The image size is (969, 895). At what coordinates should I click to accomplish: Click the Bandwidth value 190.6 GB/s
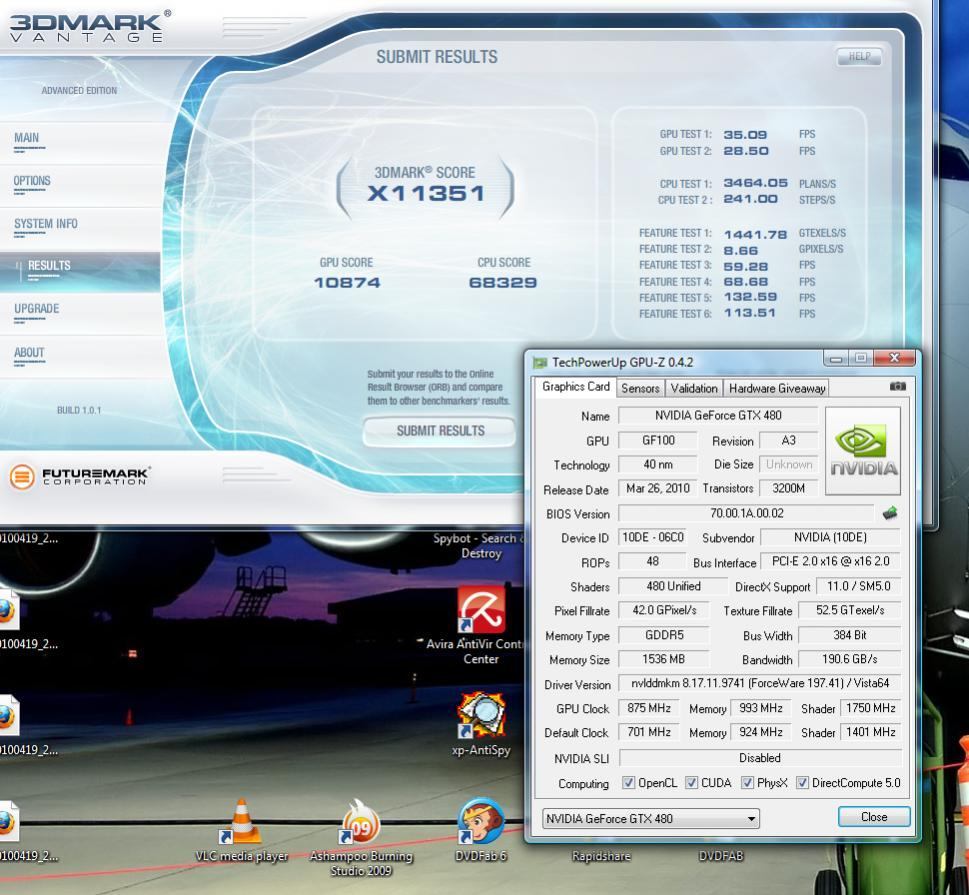coord(849,659)
